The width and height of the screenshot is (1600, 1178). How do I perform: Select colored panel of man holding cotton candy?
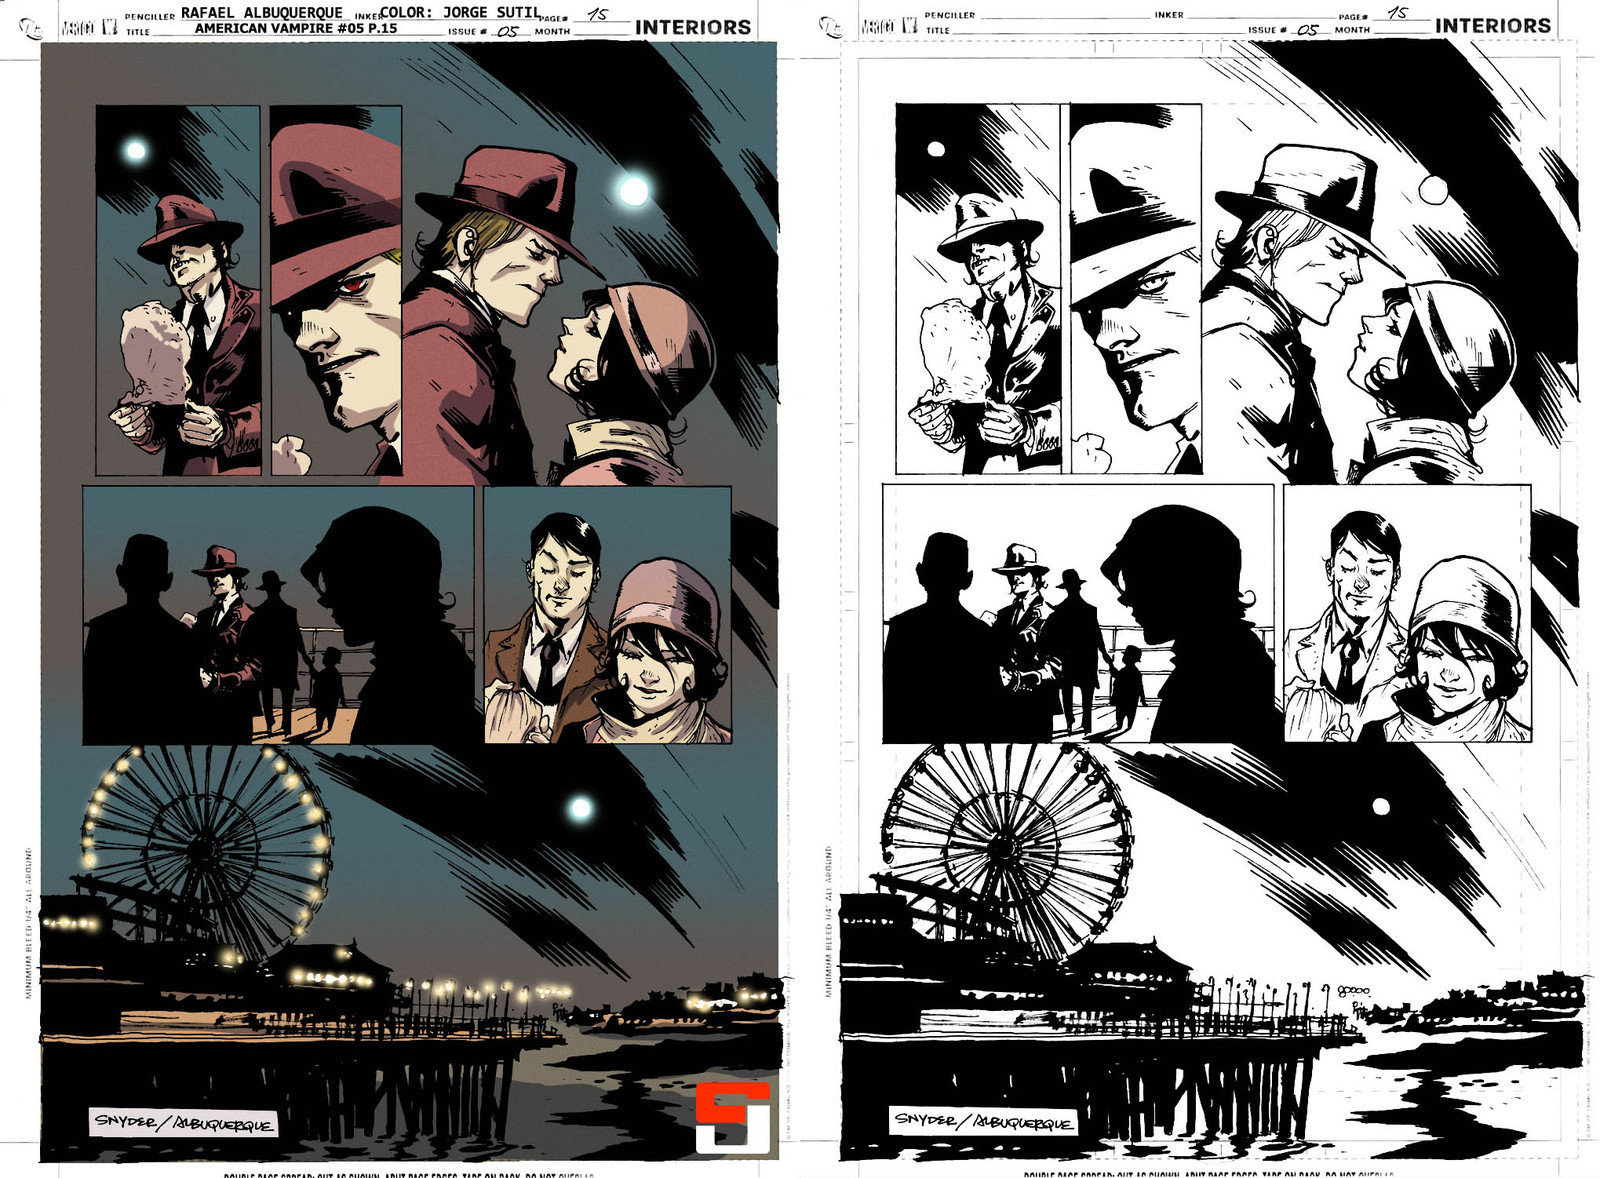(x=178, y=290)
